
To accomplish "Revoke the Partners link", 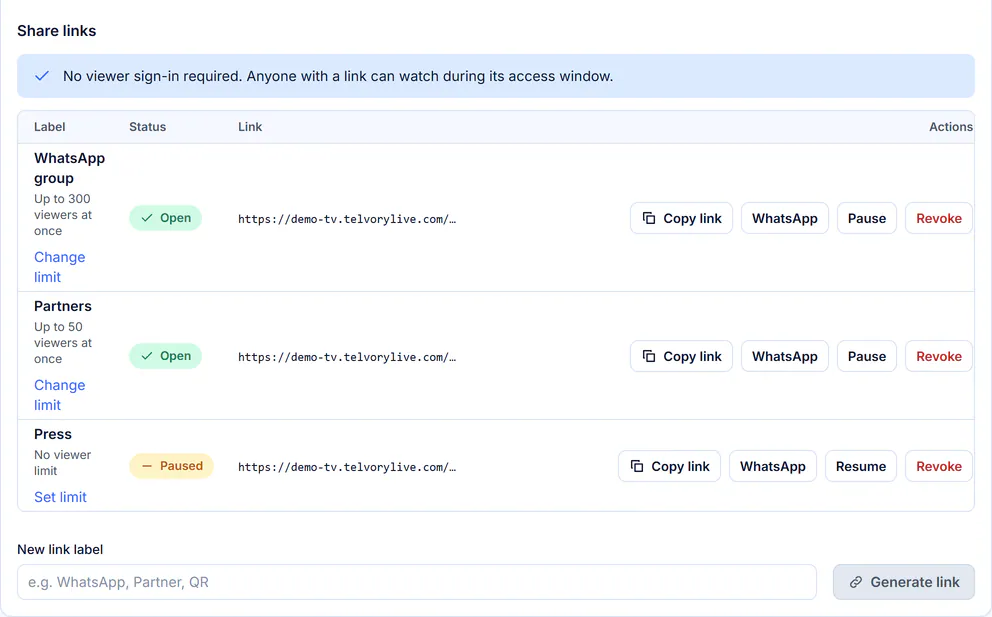I will (939, 356).
